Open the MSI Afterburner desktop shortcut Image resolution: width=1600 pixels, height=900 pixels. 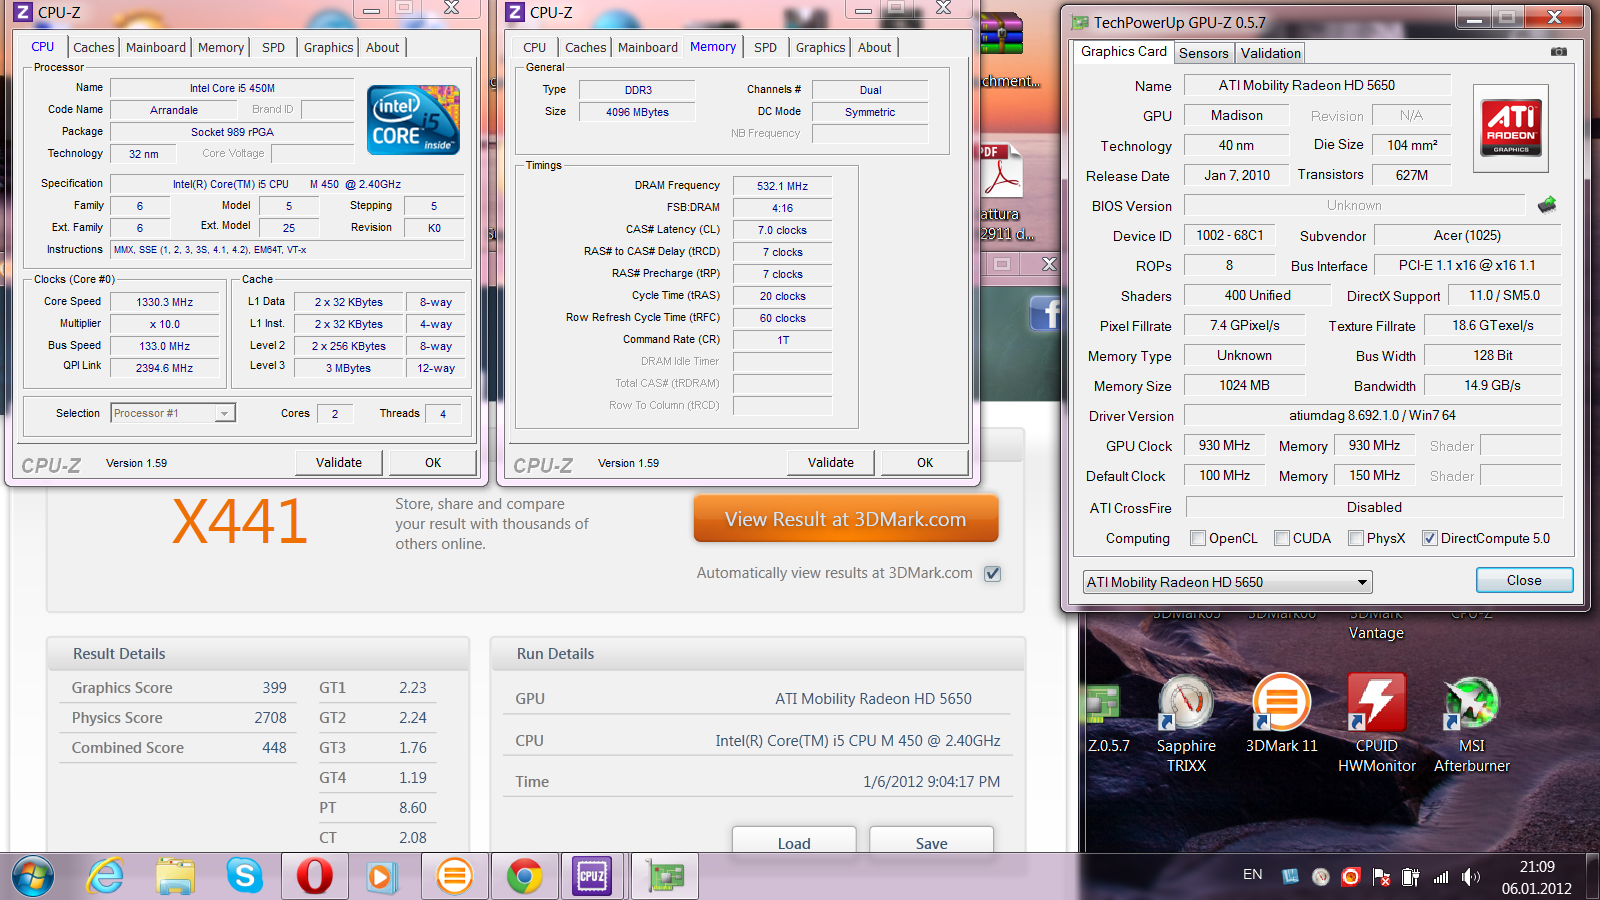pyautogui.click(x=1471, y=724)
